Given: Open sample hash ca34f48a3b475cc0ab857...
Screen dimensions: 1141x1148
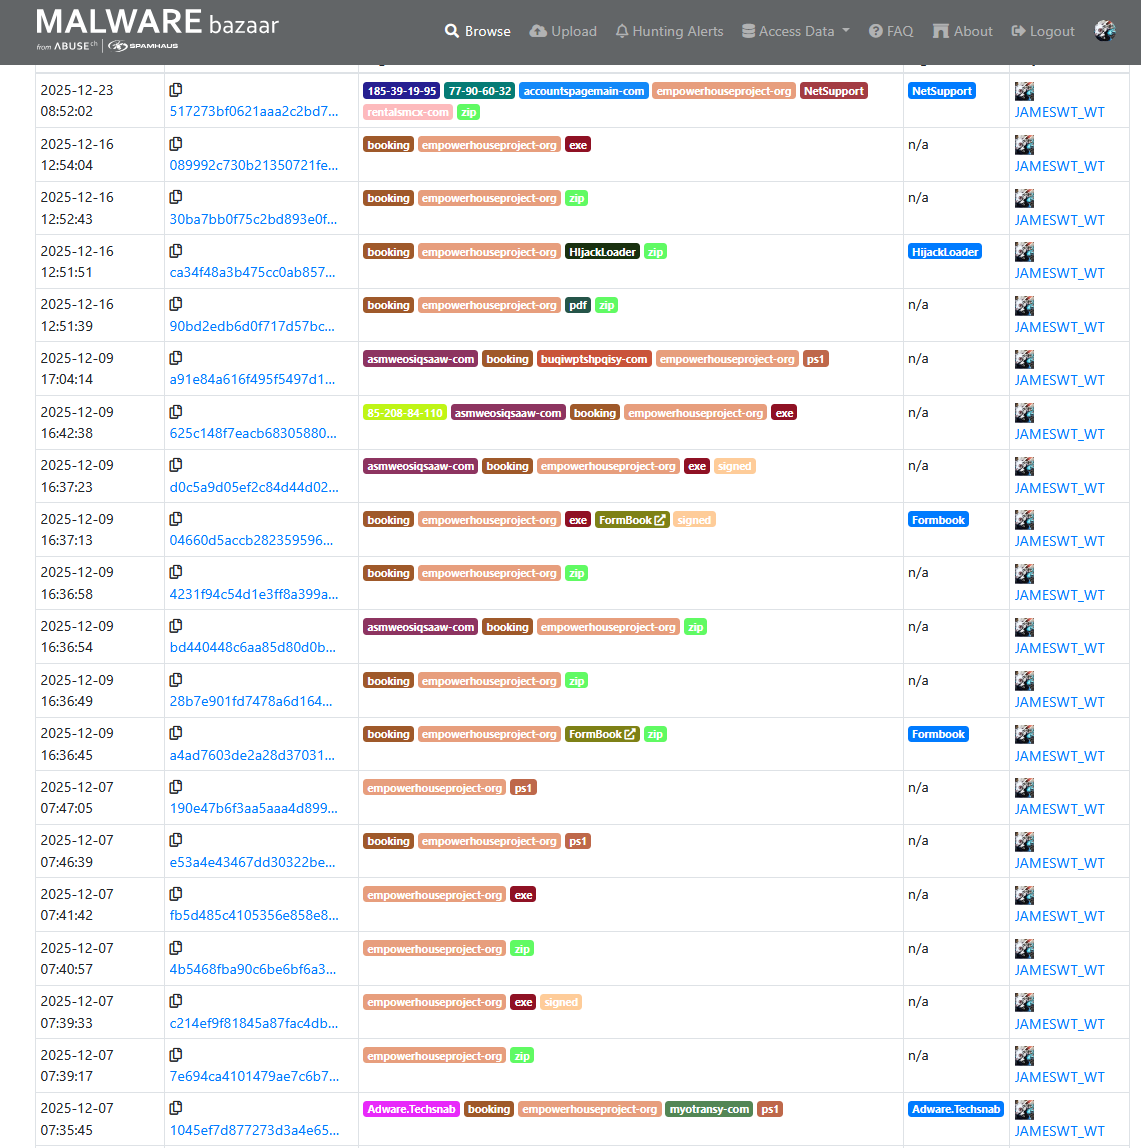Looking at the screenshot, I should click(253, 272).
